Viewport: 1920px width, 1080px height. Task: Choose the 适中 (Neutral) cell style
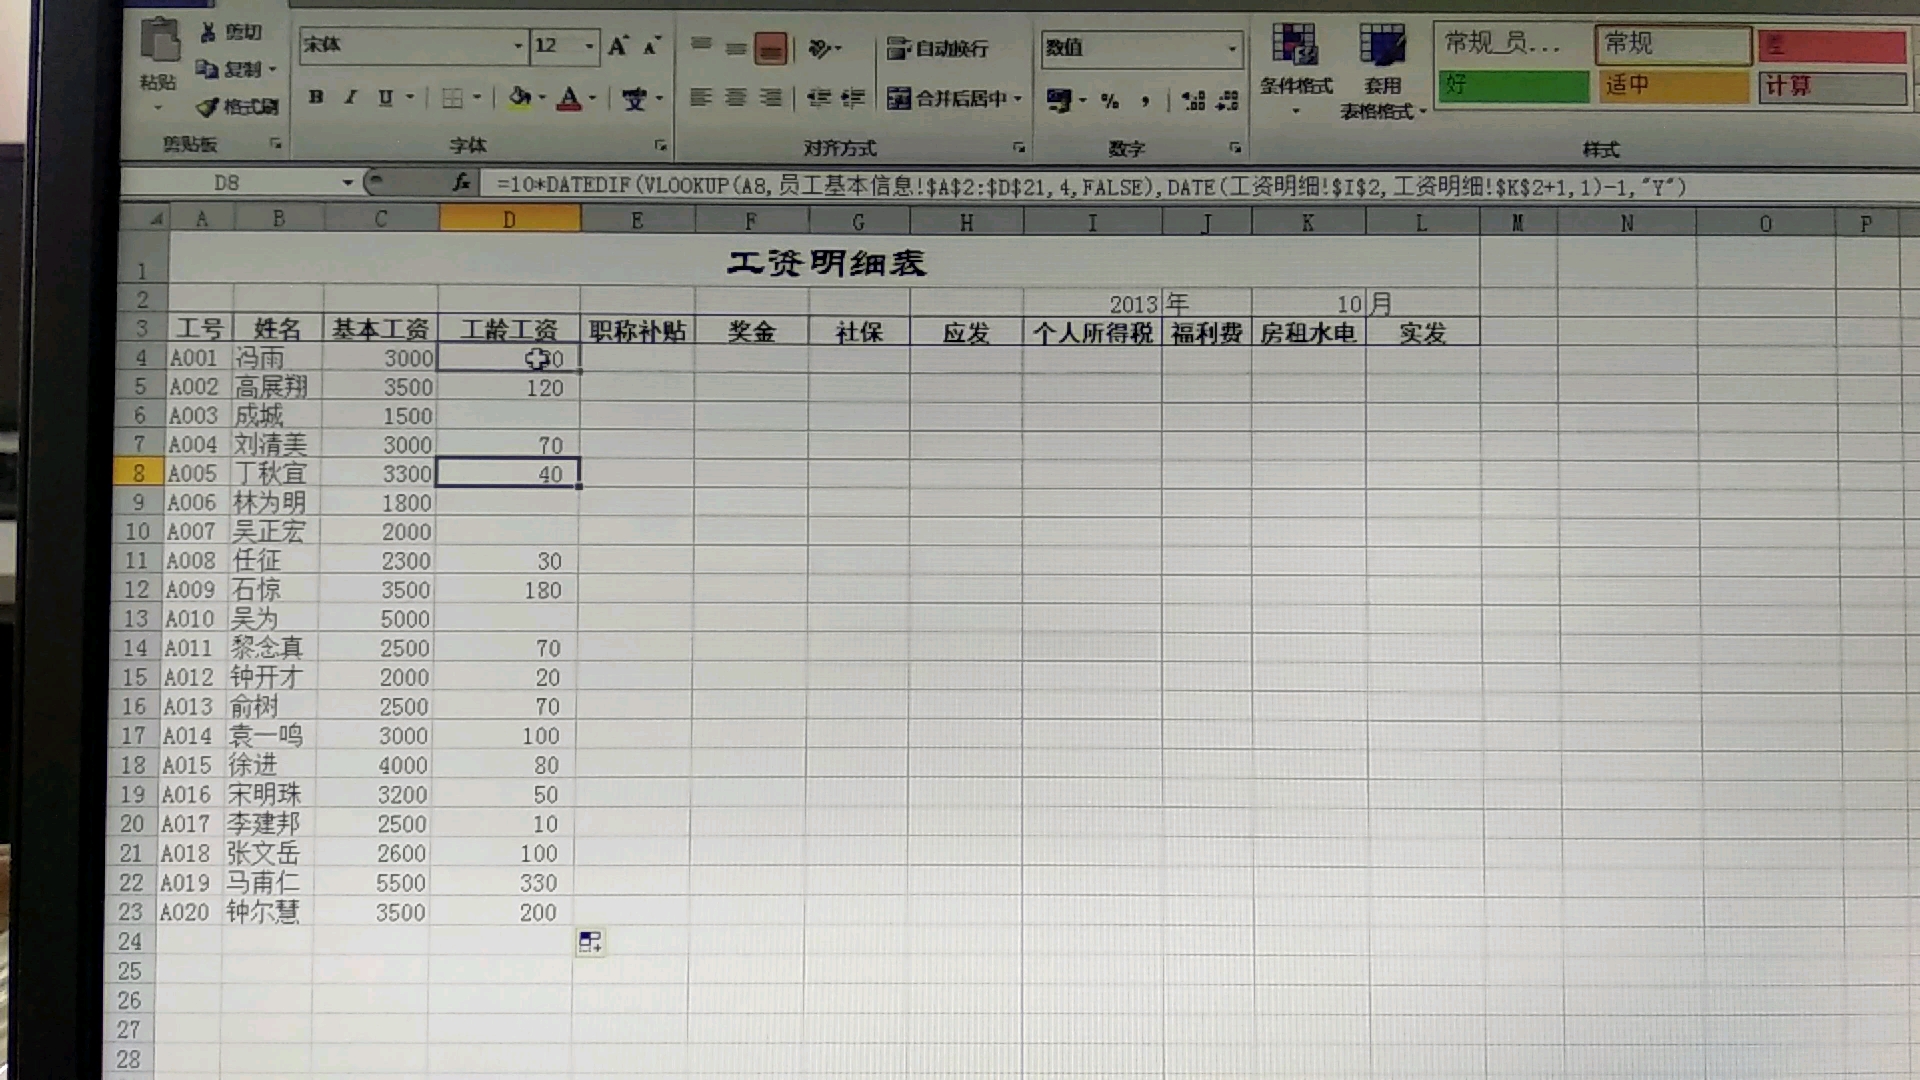[x=1672, y=86]
